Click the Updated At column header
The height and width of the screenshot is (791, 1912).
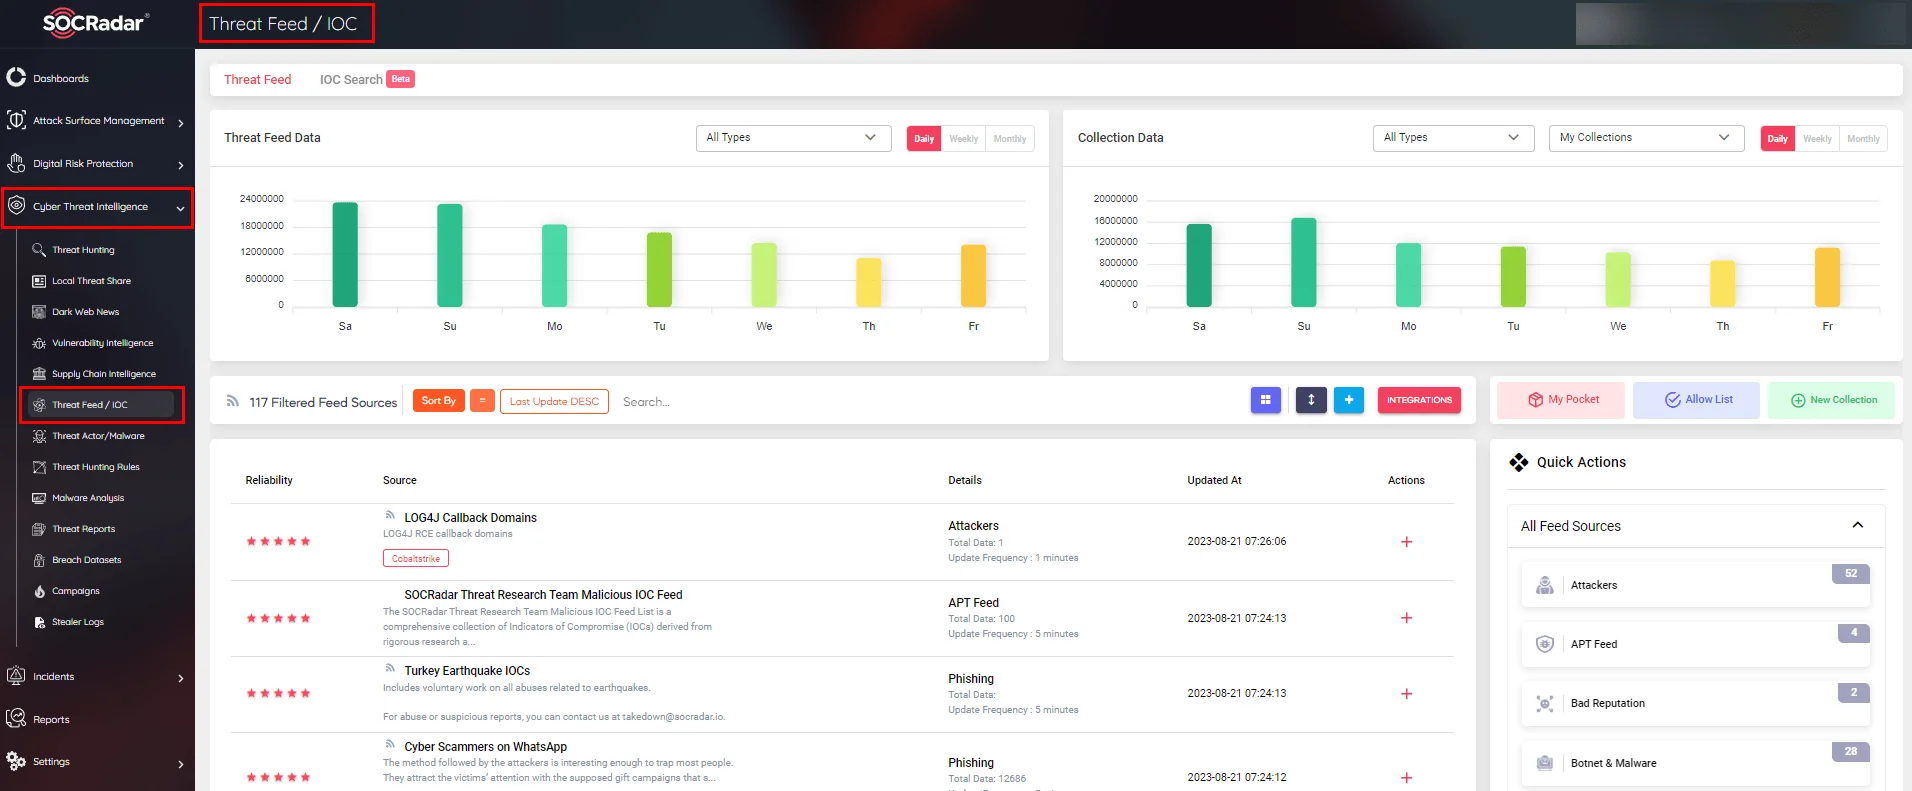[x=1214, y=480]
